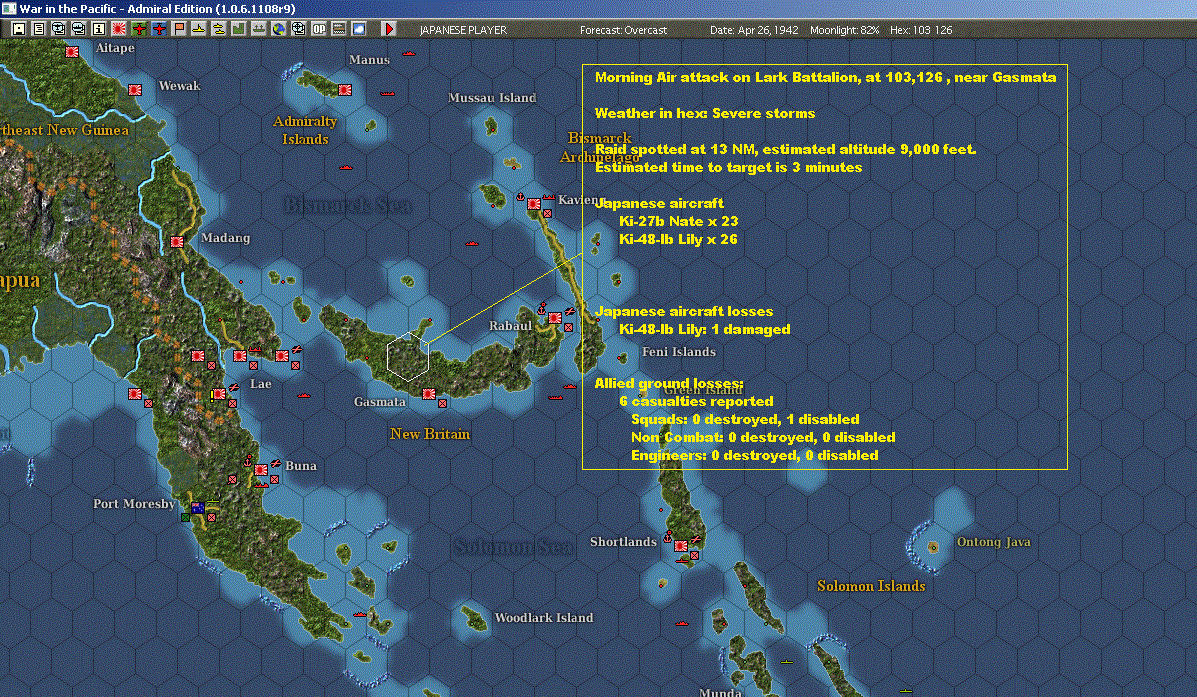Viewport: 1197px width, 697px height.
Task: Click the orange flag toolbar icon
Action: (179, 29)
